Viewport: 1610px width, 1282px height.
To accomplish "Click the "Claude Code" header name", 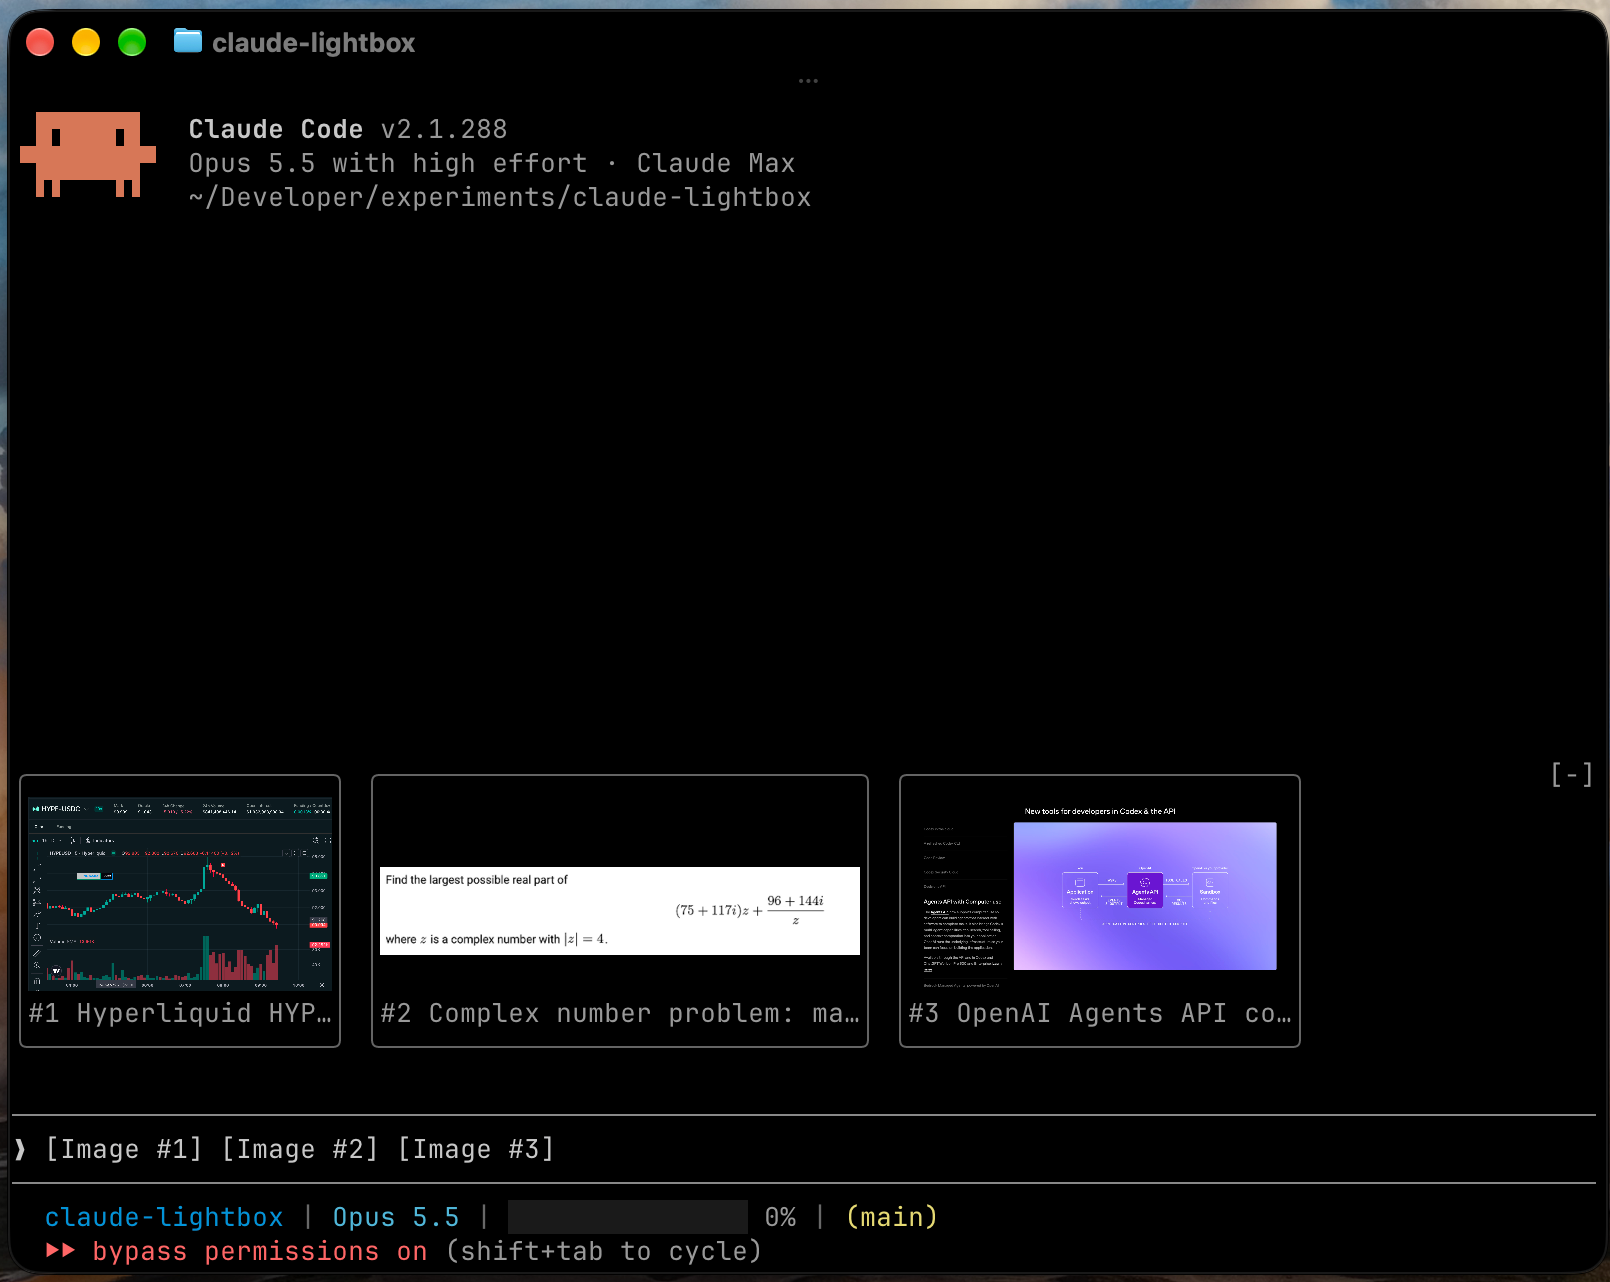I will tap(276, 129).
